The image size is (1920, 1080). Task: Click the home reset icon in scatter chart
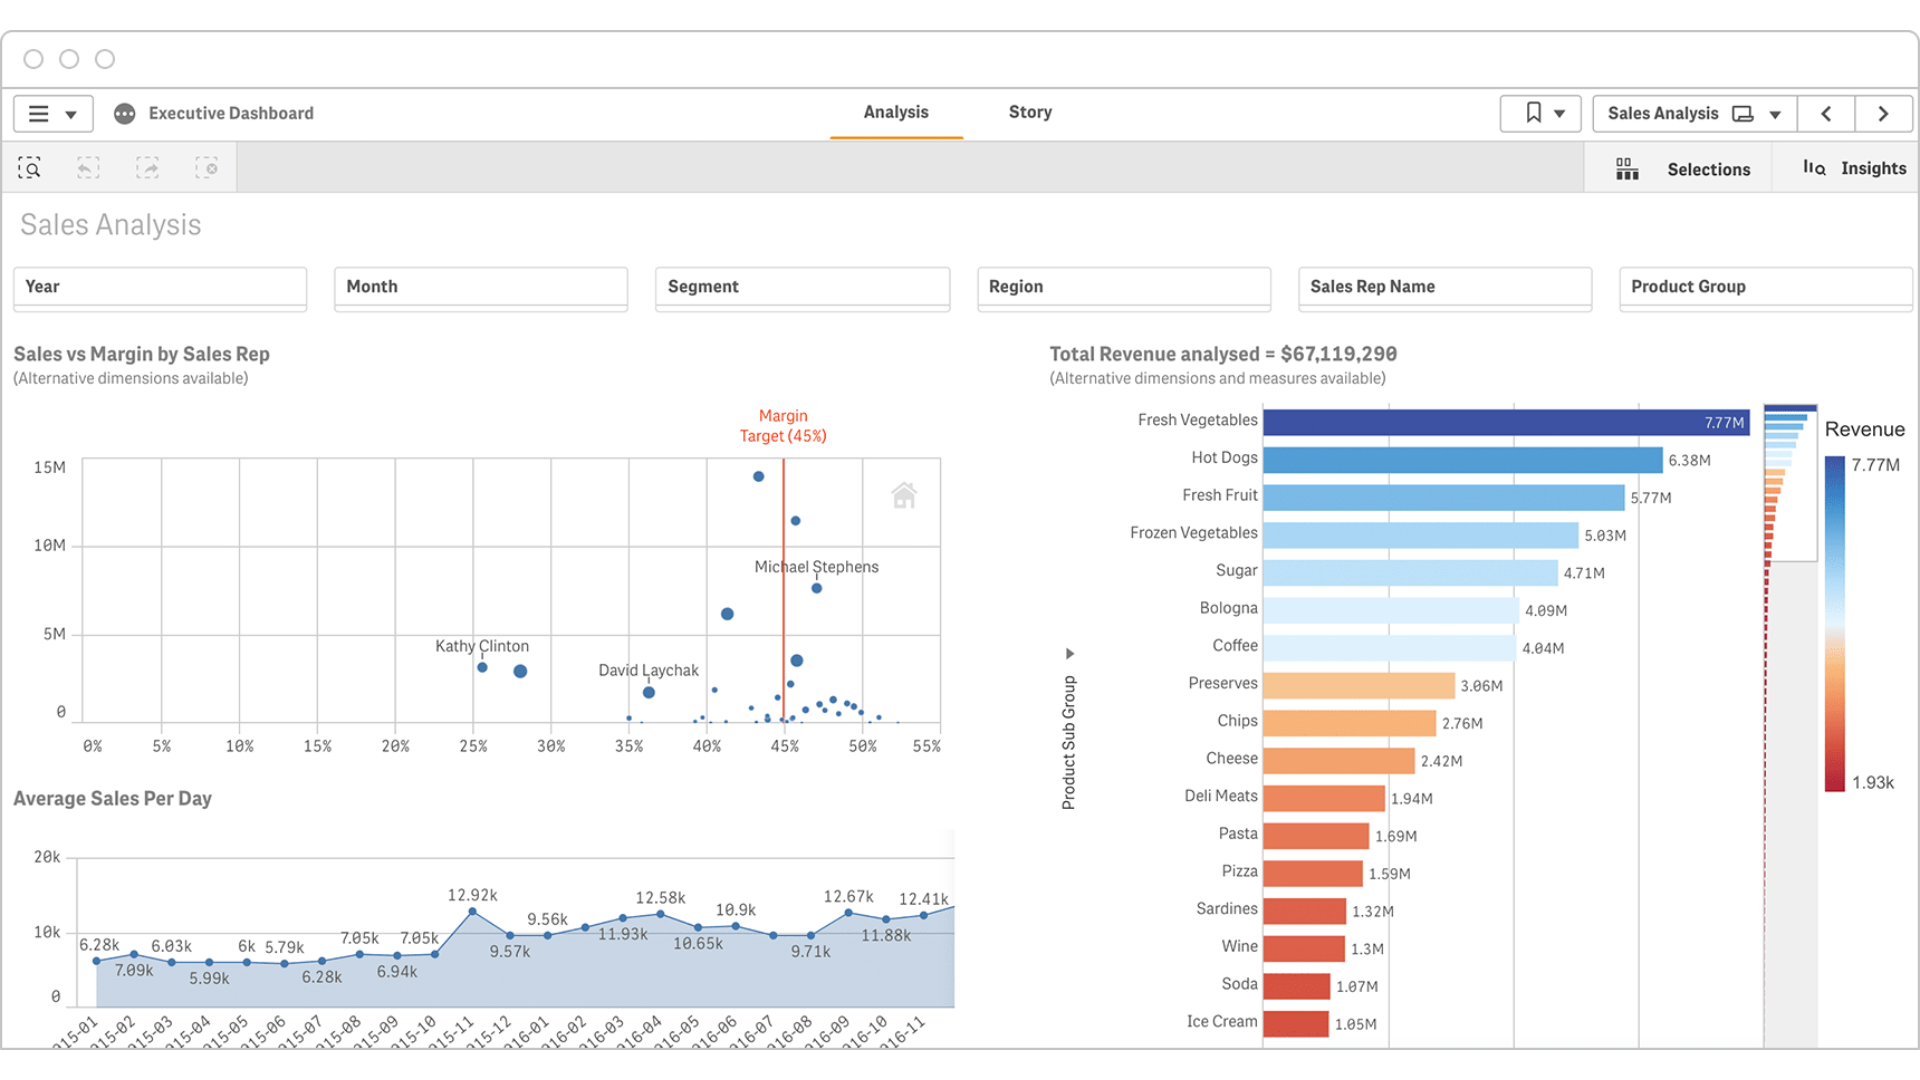click(904, 495)
